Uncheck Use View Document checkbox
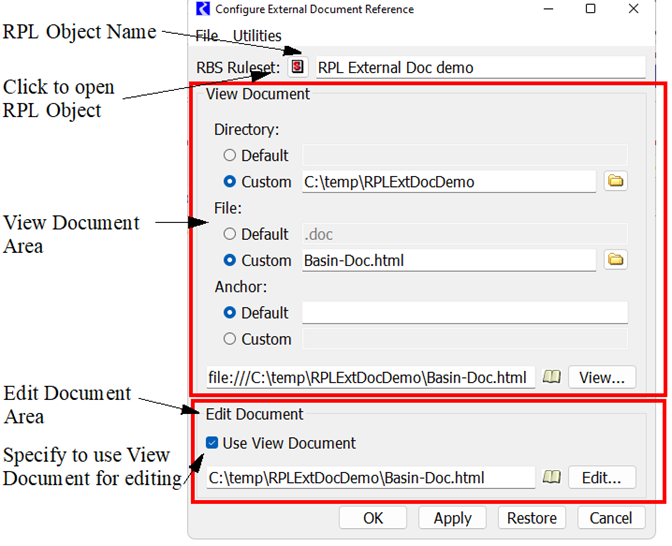Image resolution: width=672 pixels, height=546 pixels. [212, 443]
